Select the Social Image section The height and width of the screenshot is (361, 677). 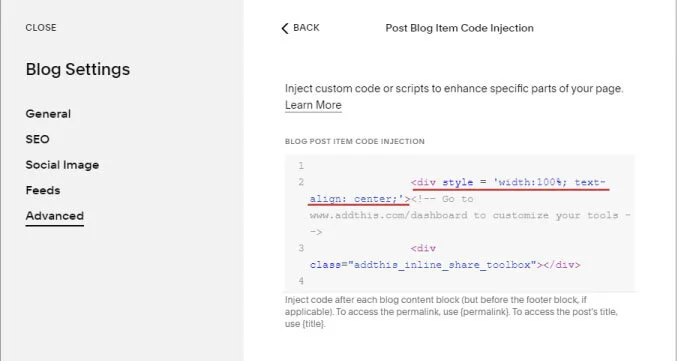pos(62,165)
